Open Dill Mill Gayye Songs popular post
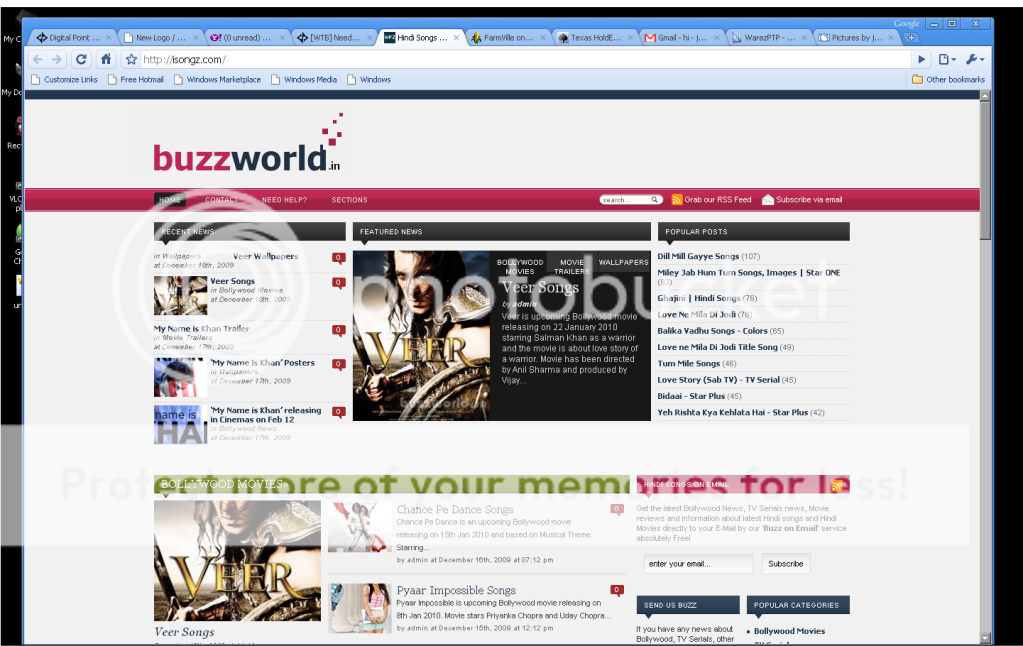 (x=698, y=256)
